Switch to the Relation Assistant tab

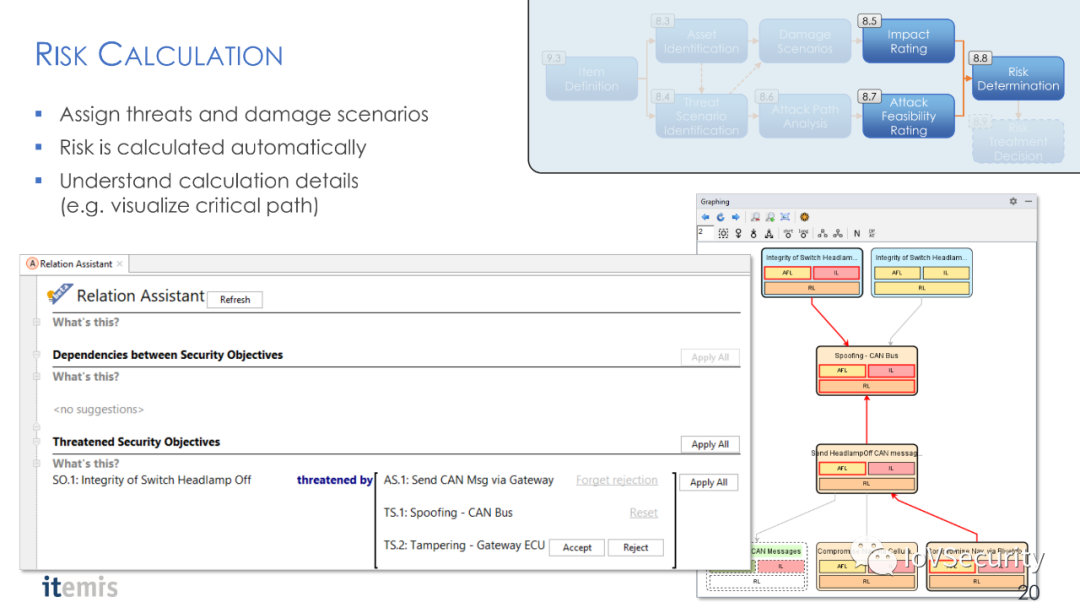[75, 264]
